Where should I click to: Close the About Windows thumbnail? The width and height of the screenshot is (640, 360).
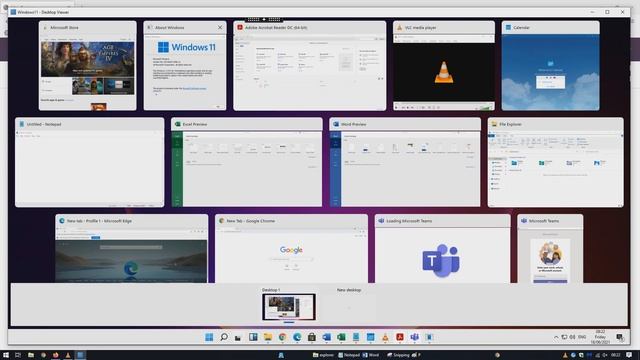tap(220, 27)
